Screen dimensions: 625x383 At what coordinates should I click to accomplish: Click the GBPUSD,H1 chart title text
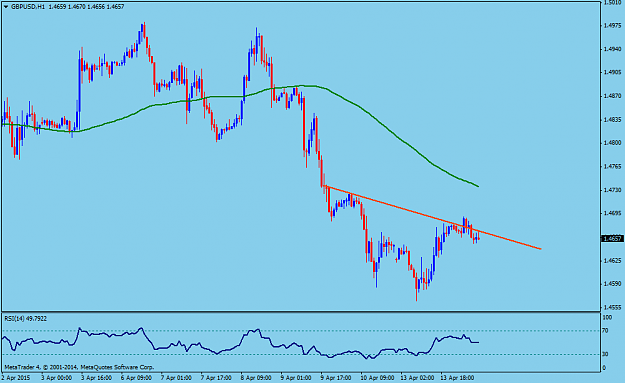(x=28, y=7)
